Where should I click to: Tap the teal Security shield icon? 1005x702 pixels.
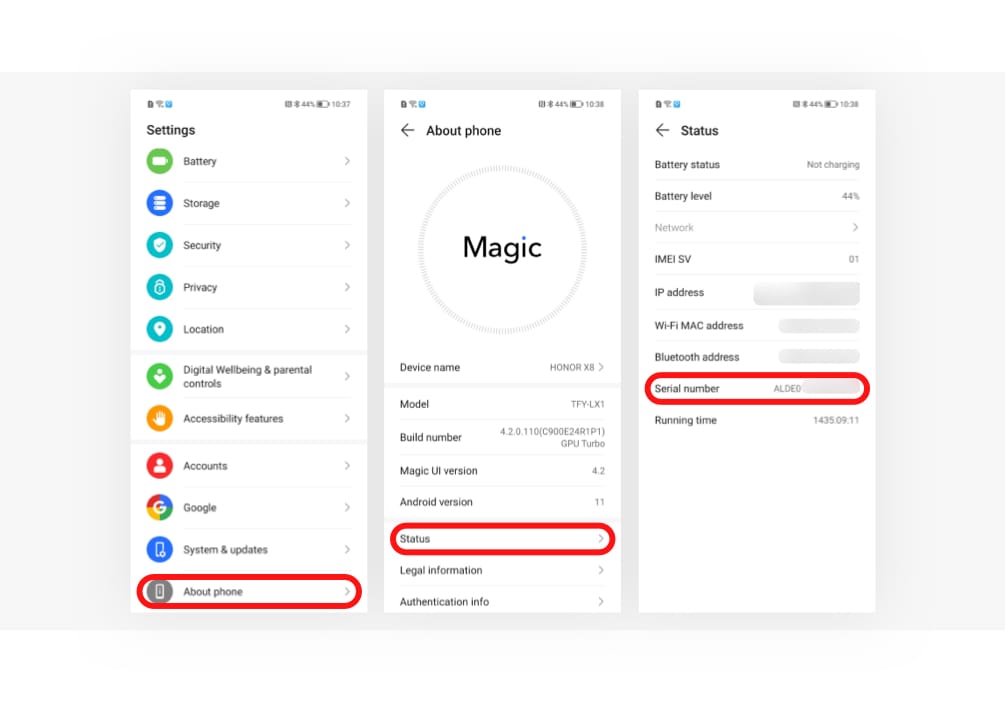coord(159,245)
